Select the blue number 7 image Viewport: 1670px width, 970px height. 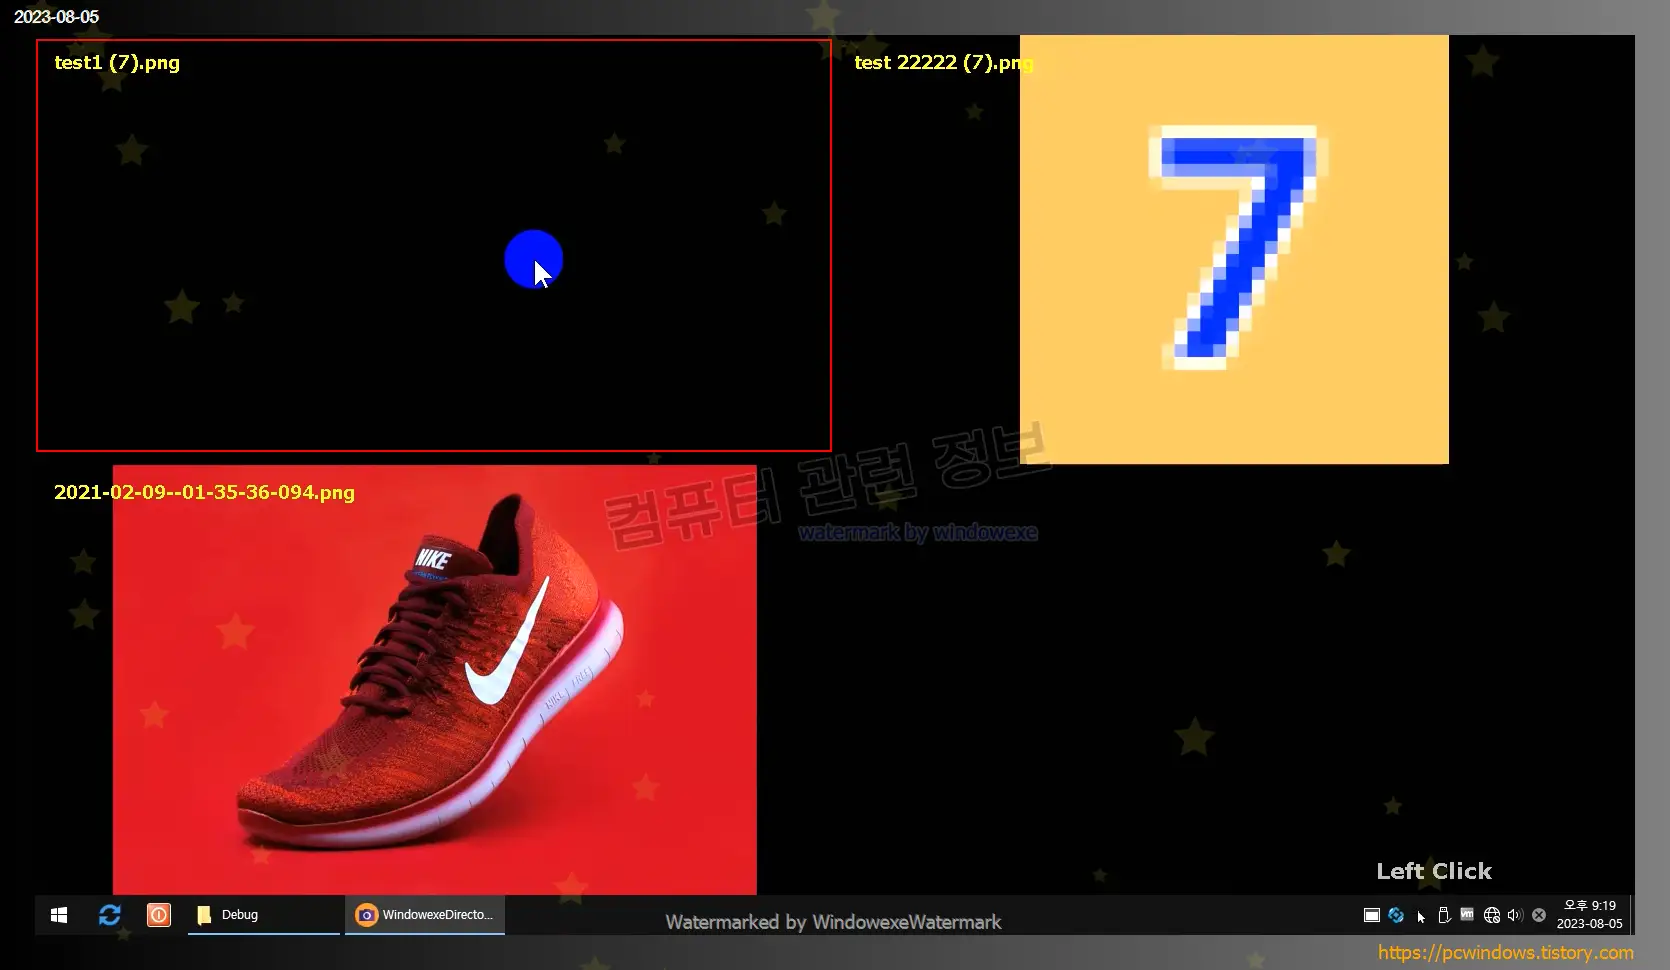(x=1234, y=249)
